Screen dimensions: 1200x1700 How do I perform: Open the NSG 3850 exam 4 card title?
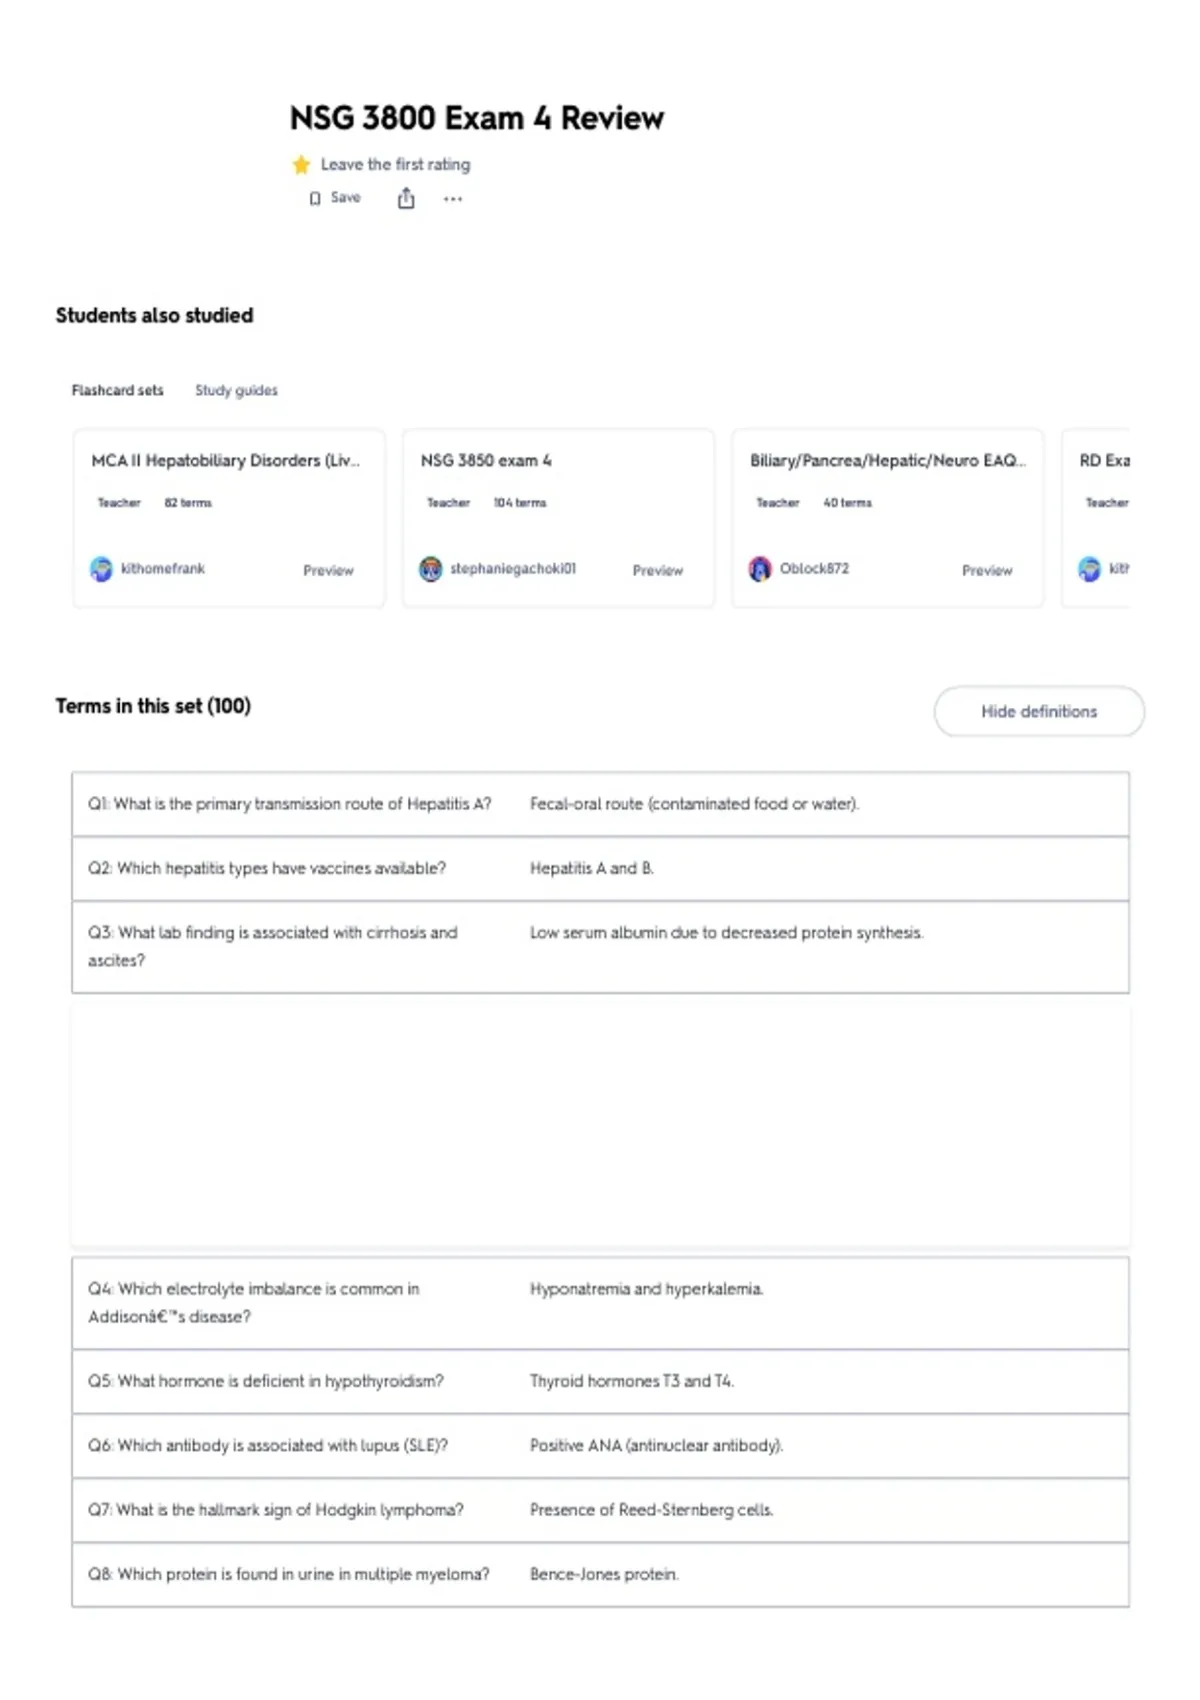coord(486,460)
